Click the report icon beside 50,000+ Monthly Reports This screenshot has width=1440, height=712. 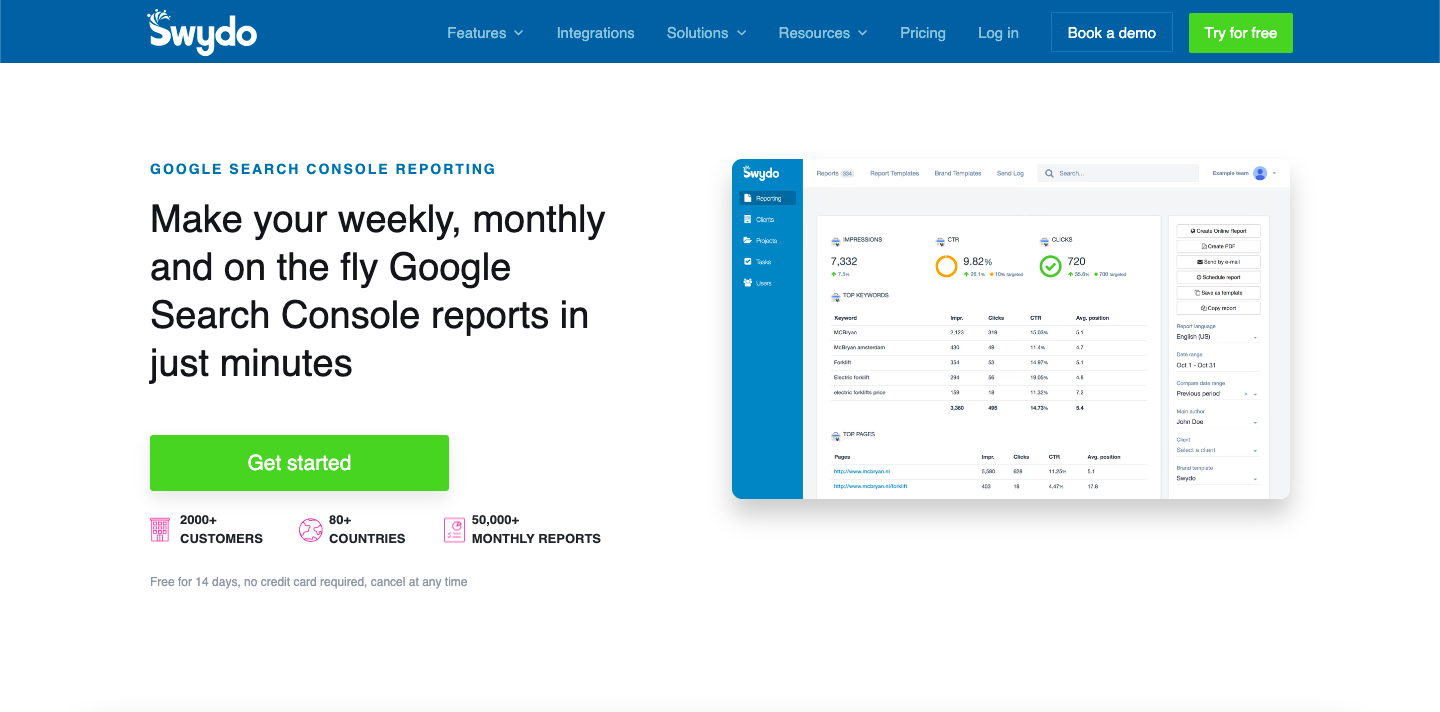tap(454, 530)
